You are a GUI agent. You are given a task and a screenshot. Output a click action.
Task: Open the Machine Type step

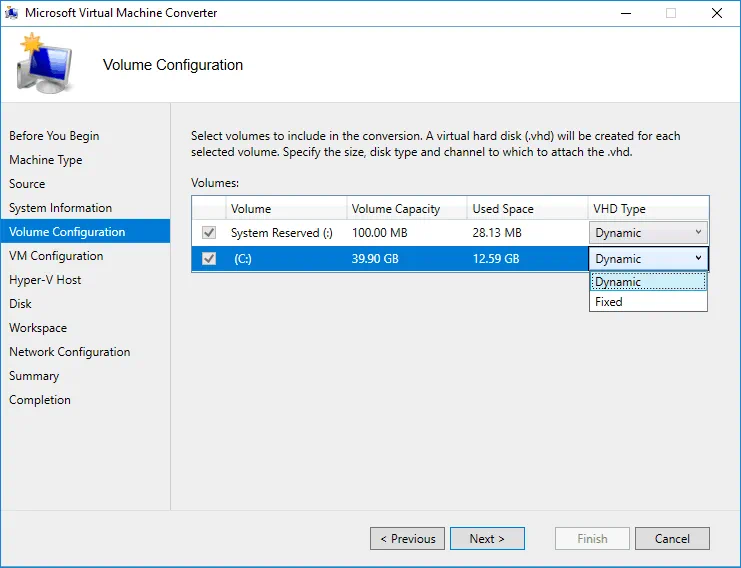tap(46, 160)
